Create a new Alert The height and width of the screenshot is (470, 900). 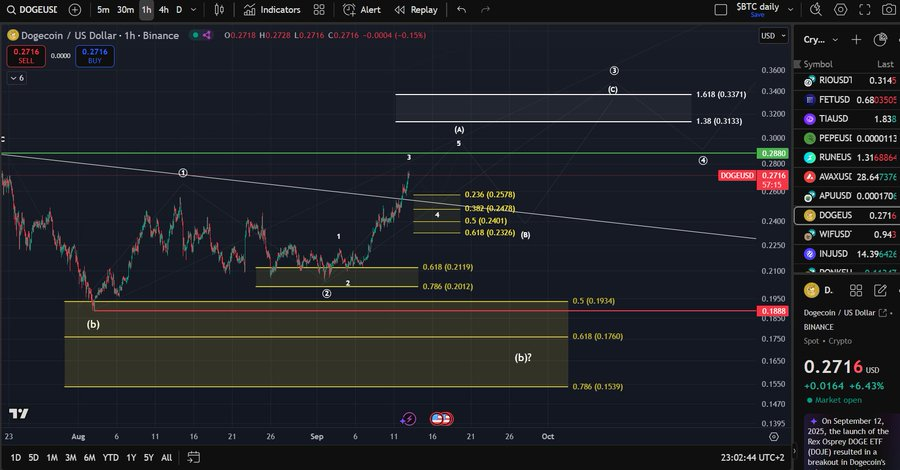point(362,10)
